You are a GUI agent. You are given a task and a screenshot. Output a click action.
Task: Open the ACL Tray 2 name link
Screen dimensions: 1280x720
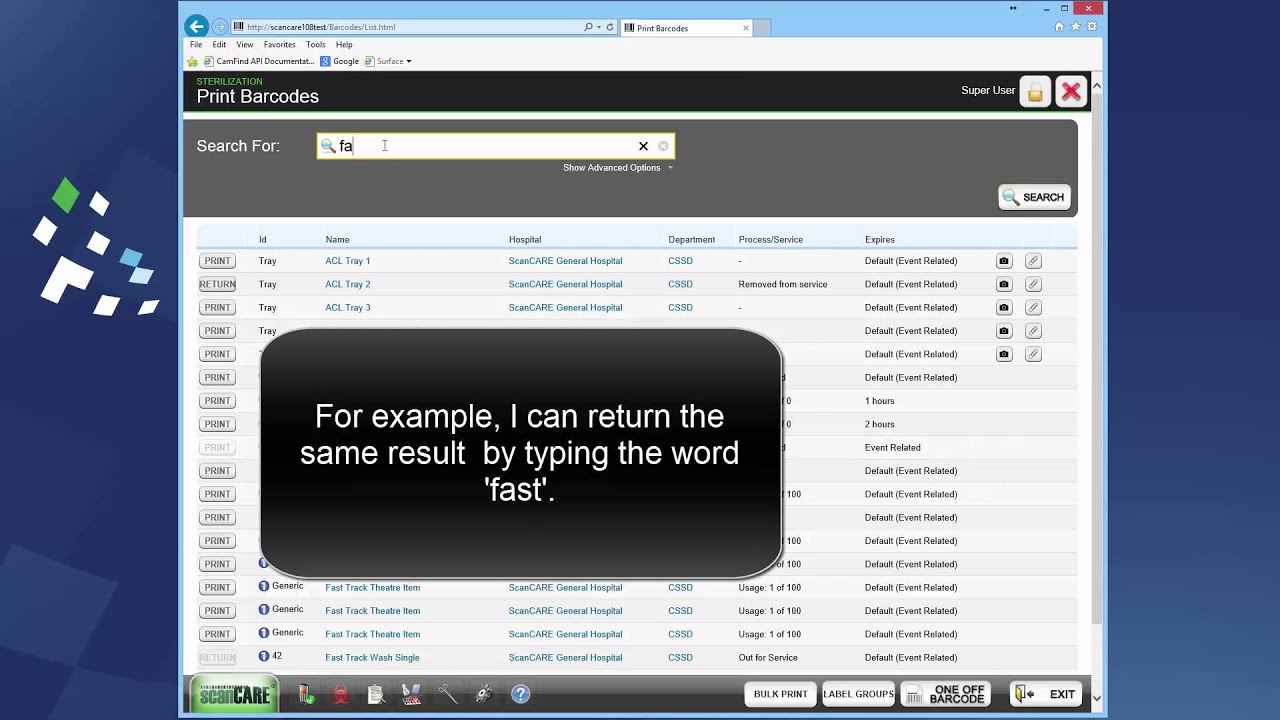347,284
